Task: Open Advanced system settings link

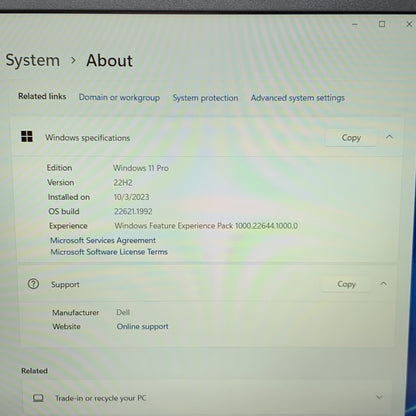Action: click(298, 98)
